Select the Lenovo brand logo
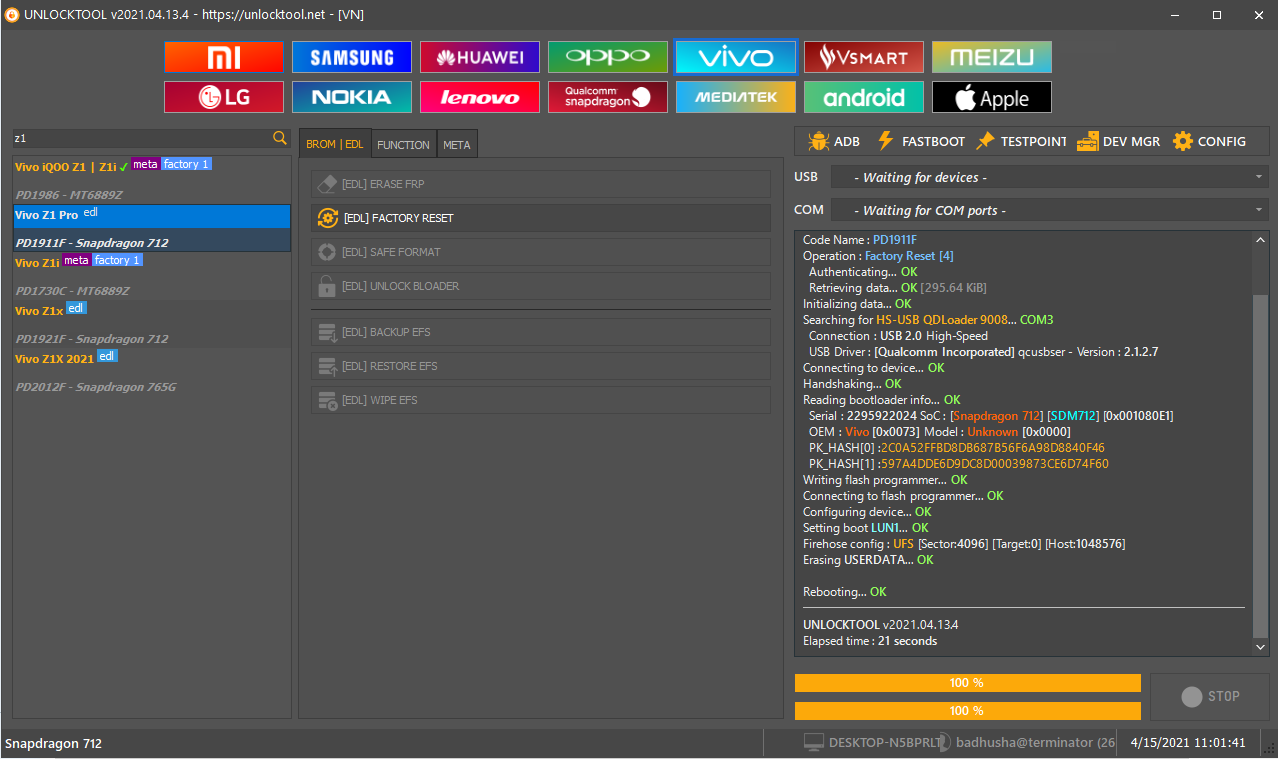Screen dimensions: 1278x759 [x=480, y=97]
